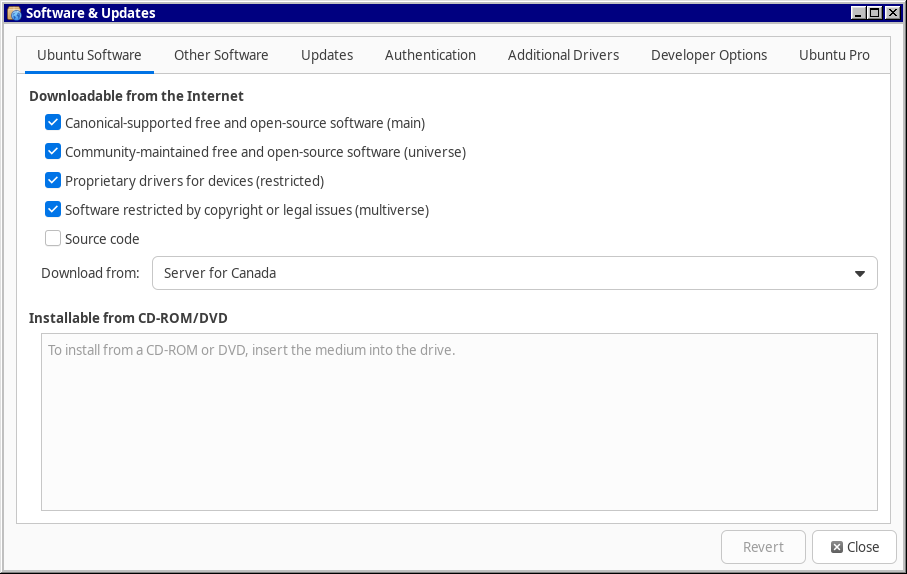Toggle Community-maintained software (universe) checkbox
This screenshot has height=574, width=907.
[53, 152]
